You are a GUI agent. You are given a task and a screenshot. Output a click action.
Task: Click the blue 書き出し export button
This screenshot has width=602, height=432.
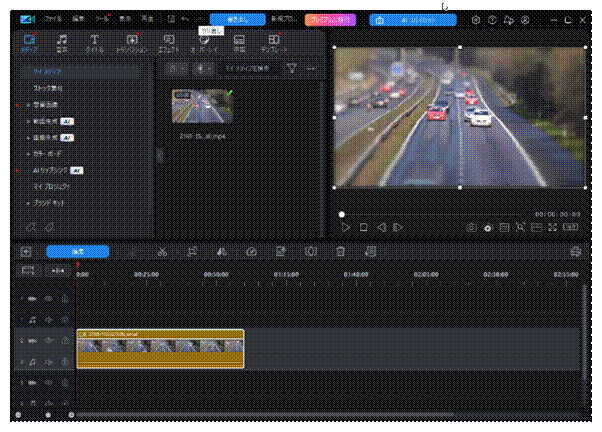pos(237,20)
